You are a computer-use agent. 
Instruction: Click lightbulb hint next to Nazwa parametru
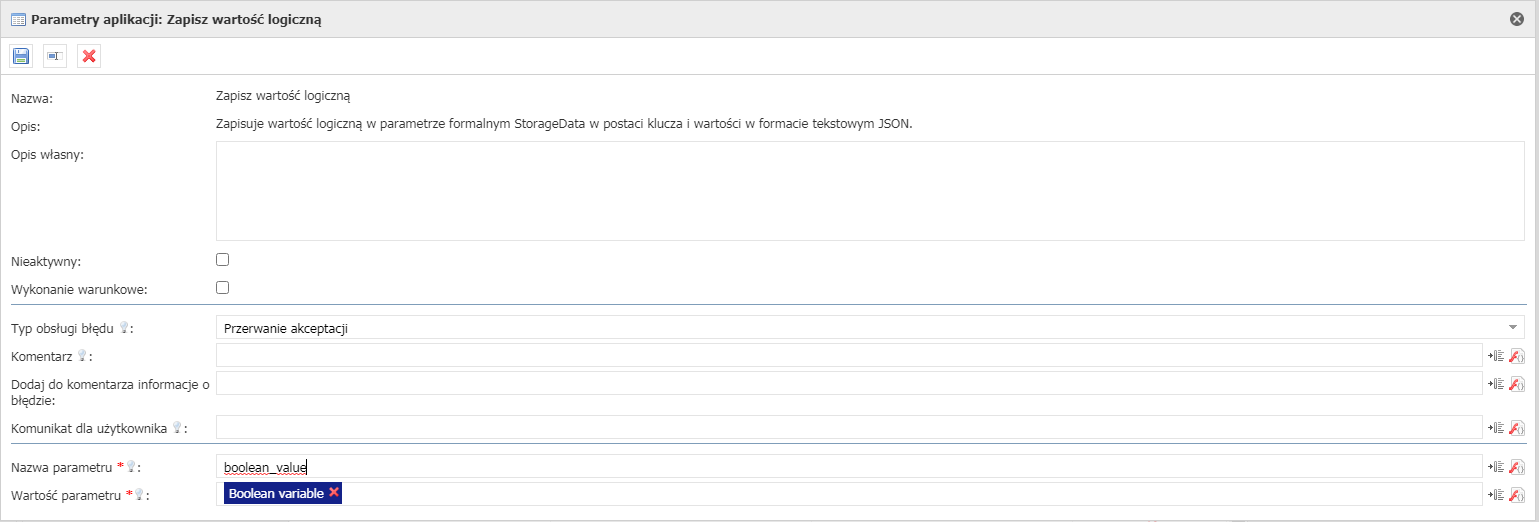(131, 467)
